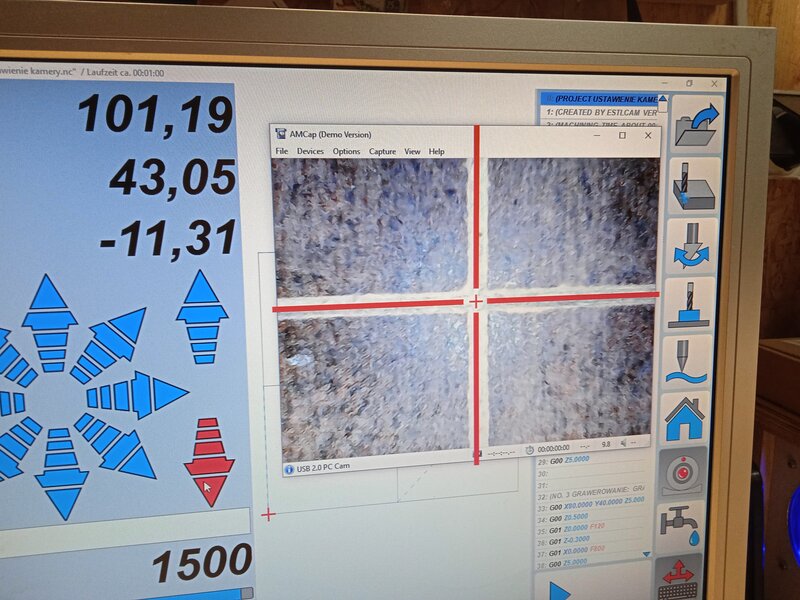Close the AMCap window
The width and height of the screenshot is (800, 600).
point(648,135)
